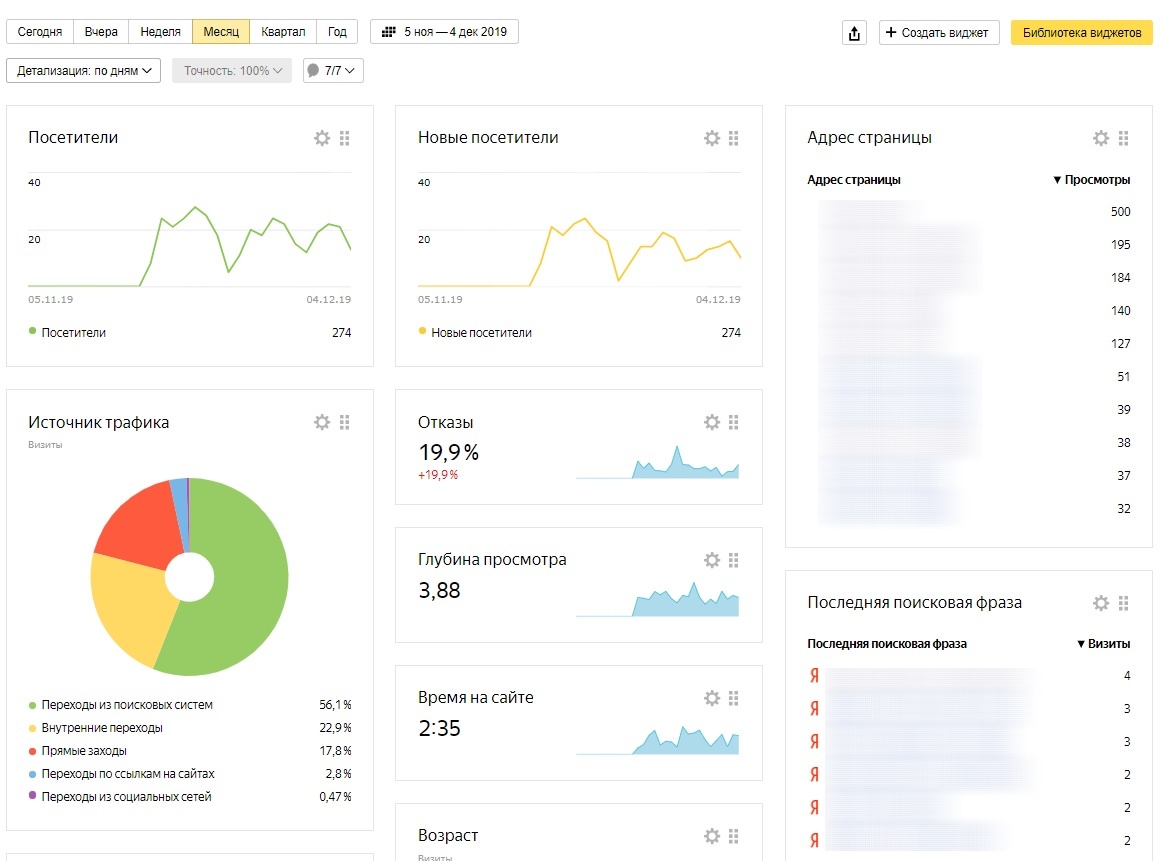The image size is (1165, 861).
Task: Click the 3,88 view depth value
Action: [x=439, y=590]
